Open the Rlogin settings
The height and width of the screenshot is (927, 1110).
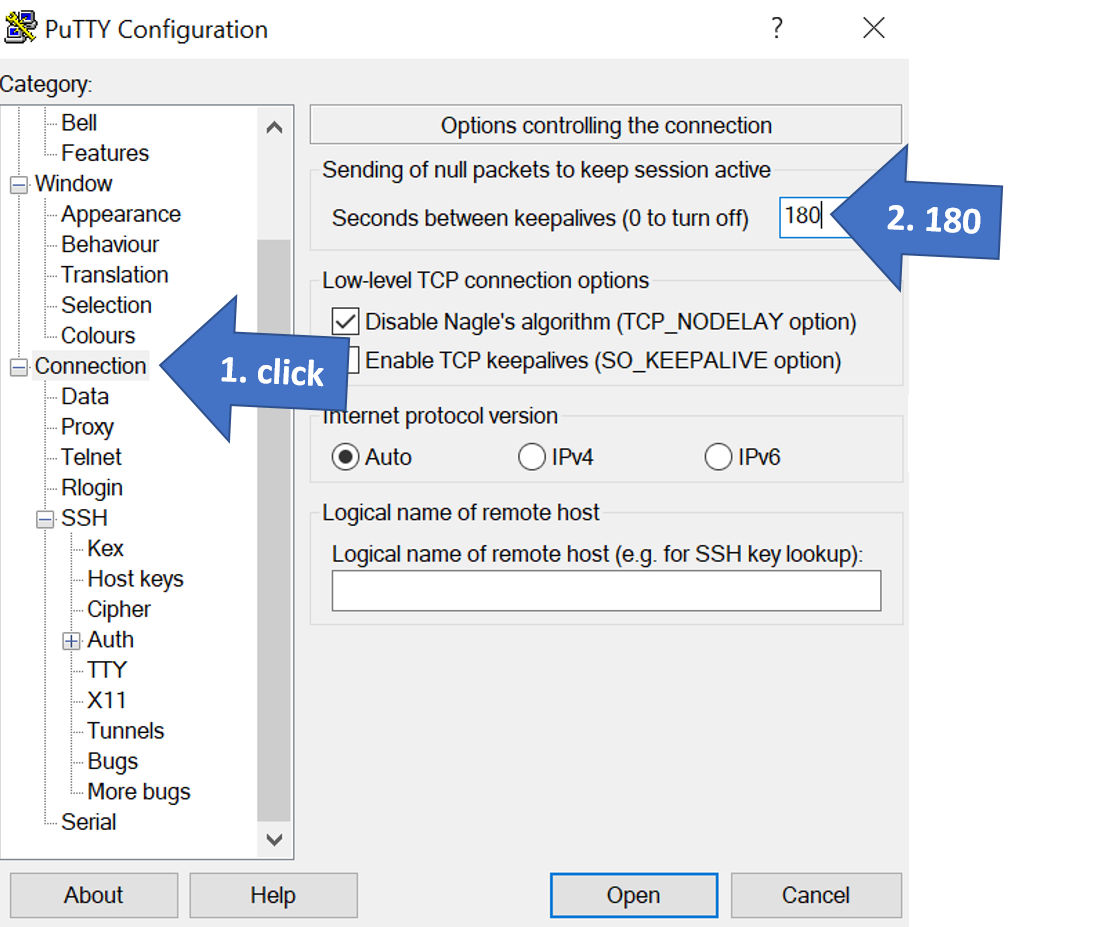(x=91, y=488)
